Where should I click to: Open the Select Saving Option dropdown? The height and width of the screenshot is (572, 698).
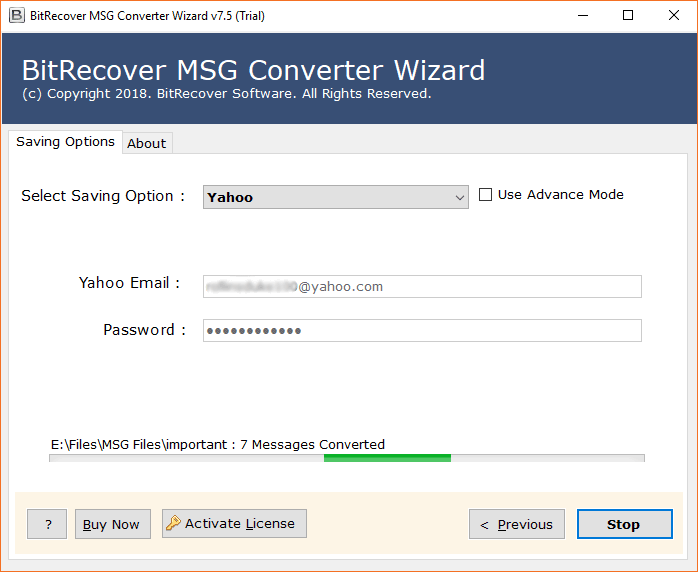(336, 197)
